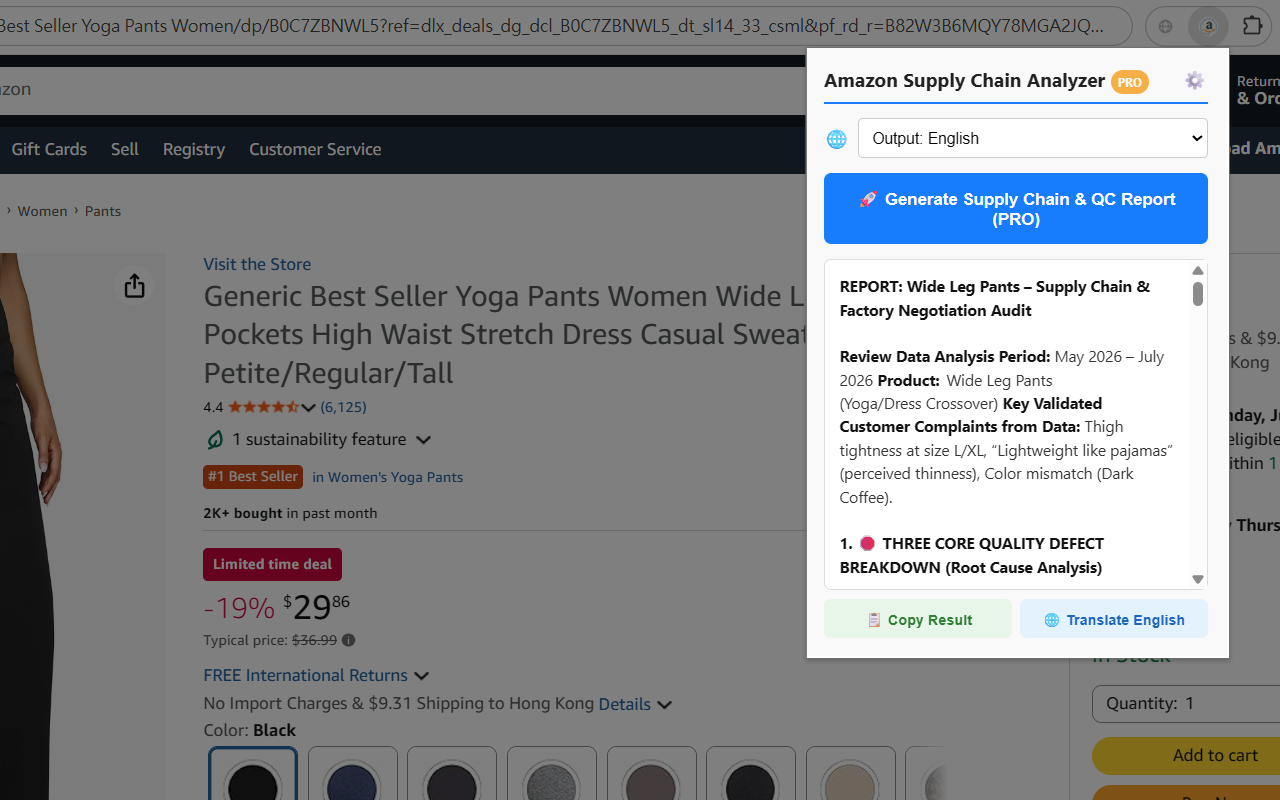This screenshot has width=1280, height=800.
Task: Open the browser extensions puzzle icon
Action: click(x=1251, y=26)
